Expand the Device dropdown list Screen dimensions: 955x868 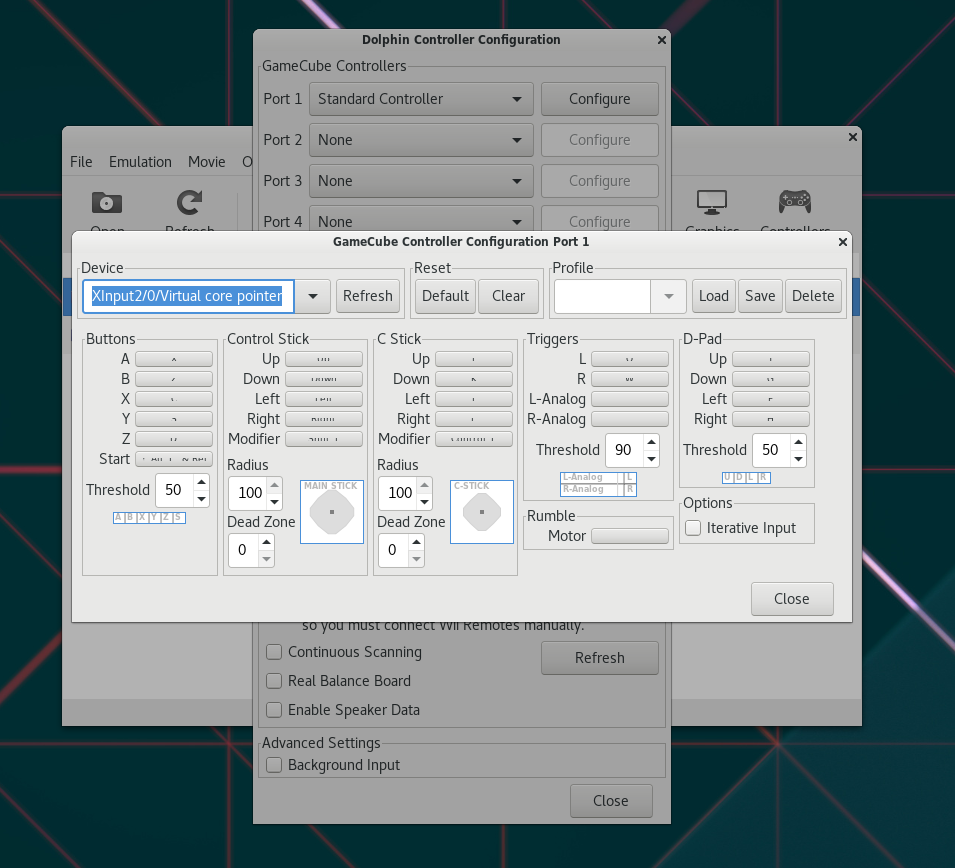click(313, 296)
